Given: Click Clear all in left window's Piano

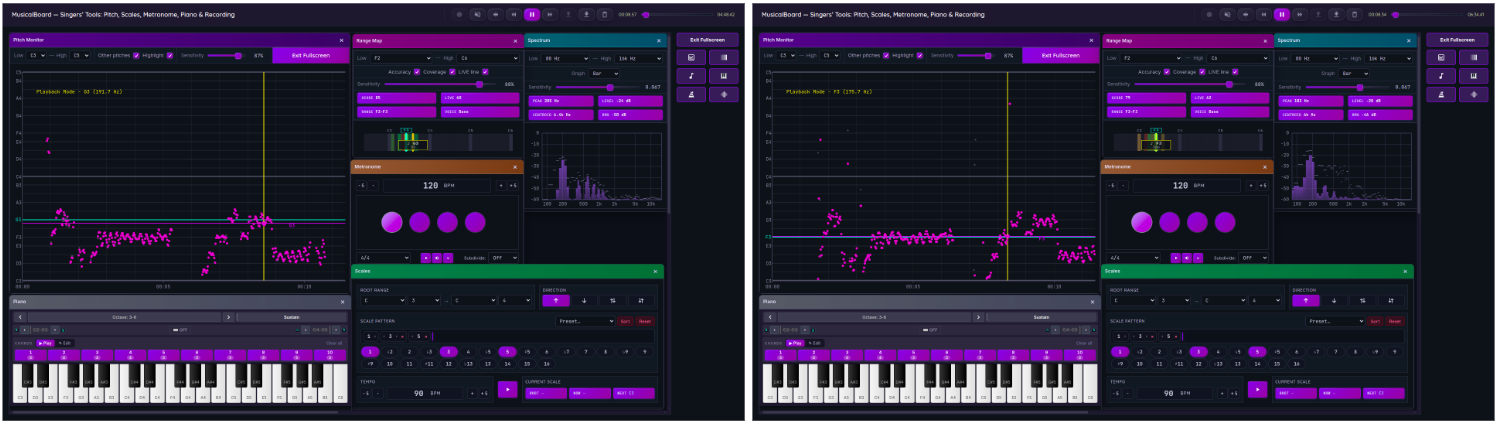Looking at the screenshot, I should 333,343.
